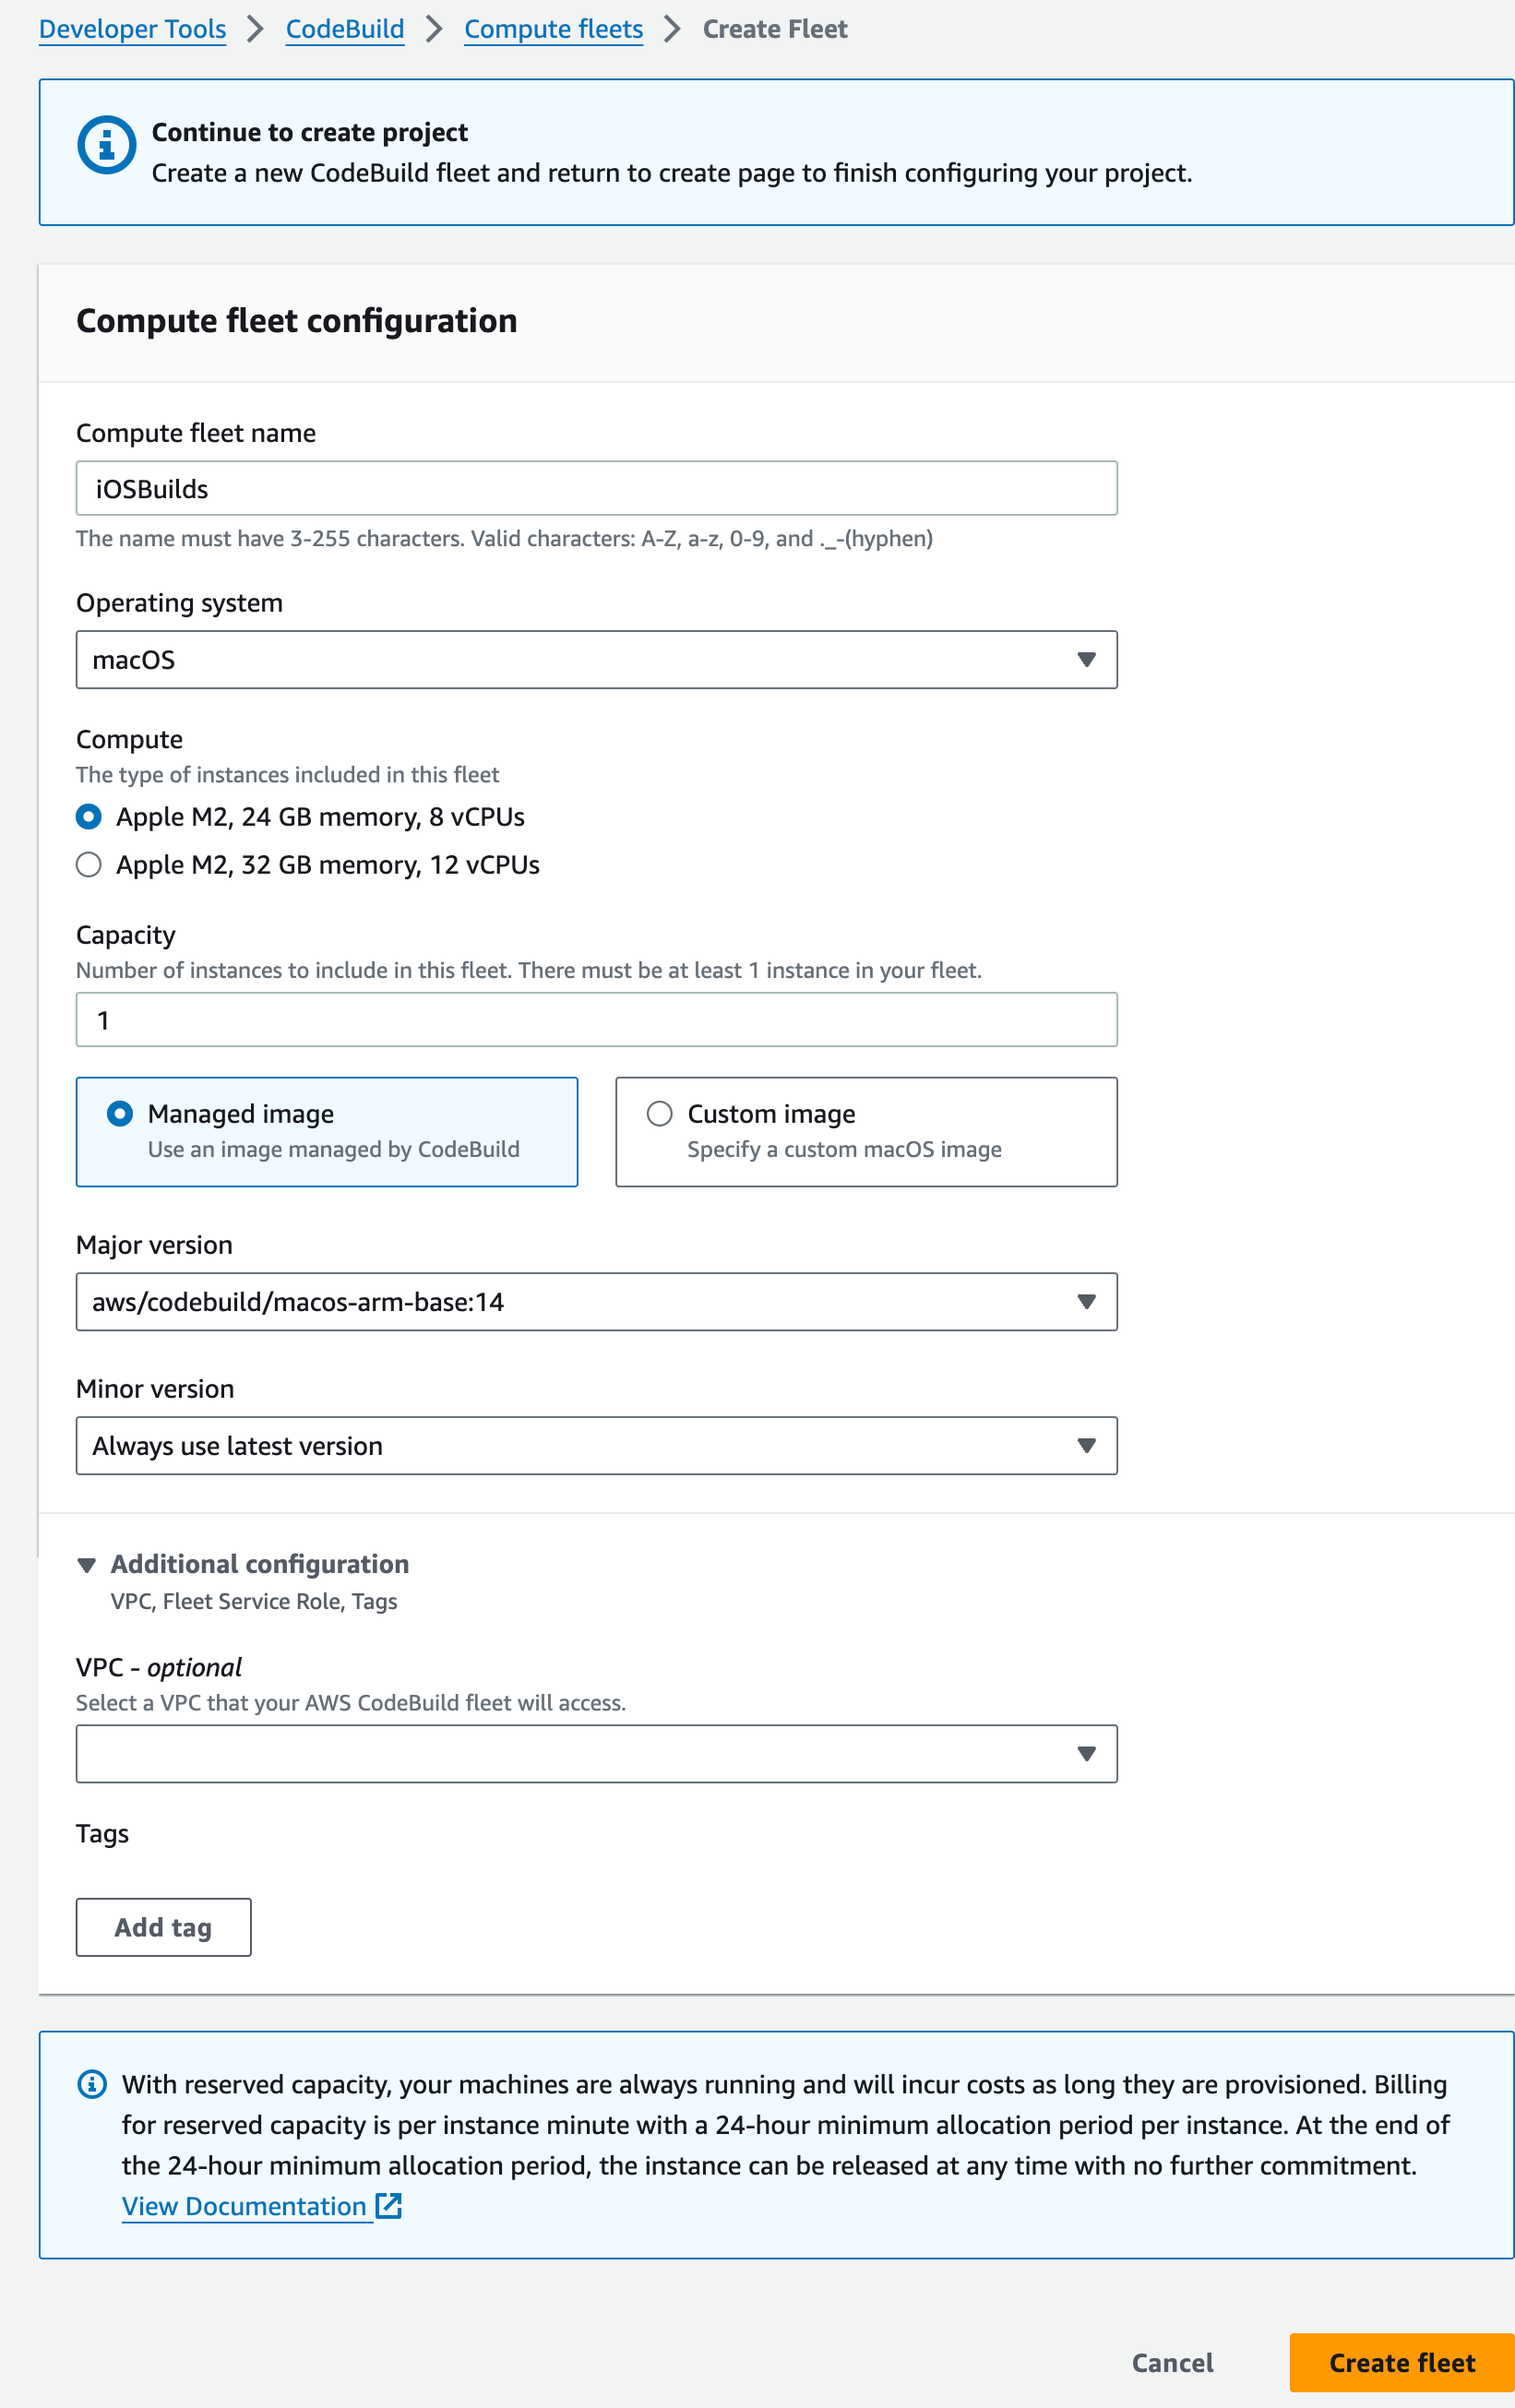This screenshot has height=2408, width=1515.
Task: Expand the Minor version dropdown
Action: click(596, 1446)
